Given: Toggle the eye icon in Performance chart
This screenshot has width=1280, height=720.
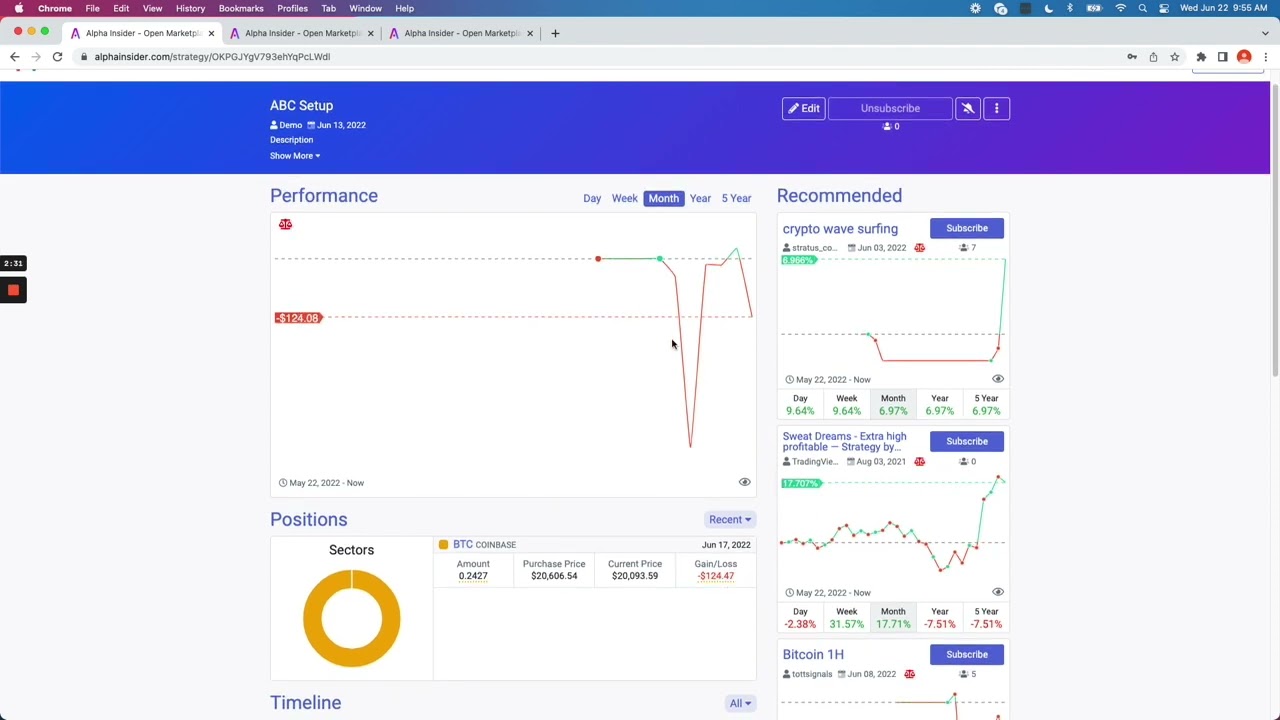Looking at the screenshot, I should tap(744, 482).
